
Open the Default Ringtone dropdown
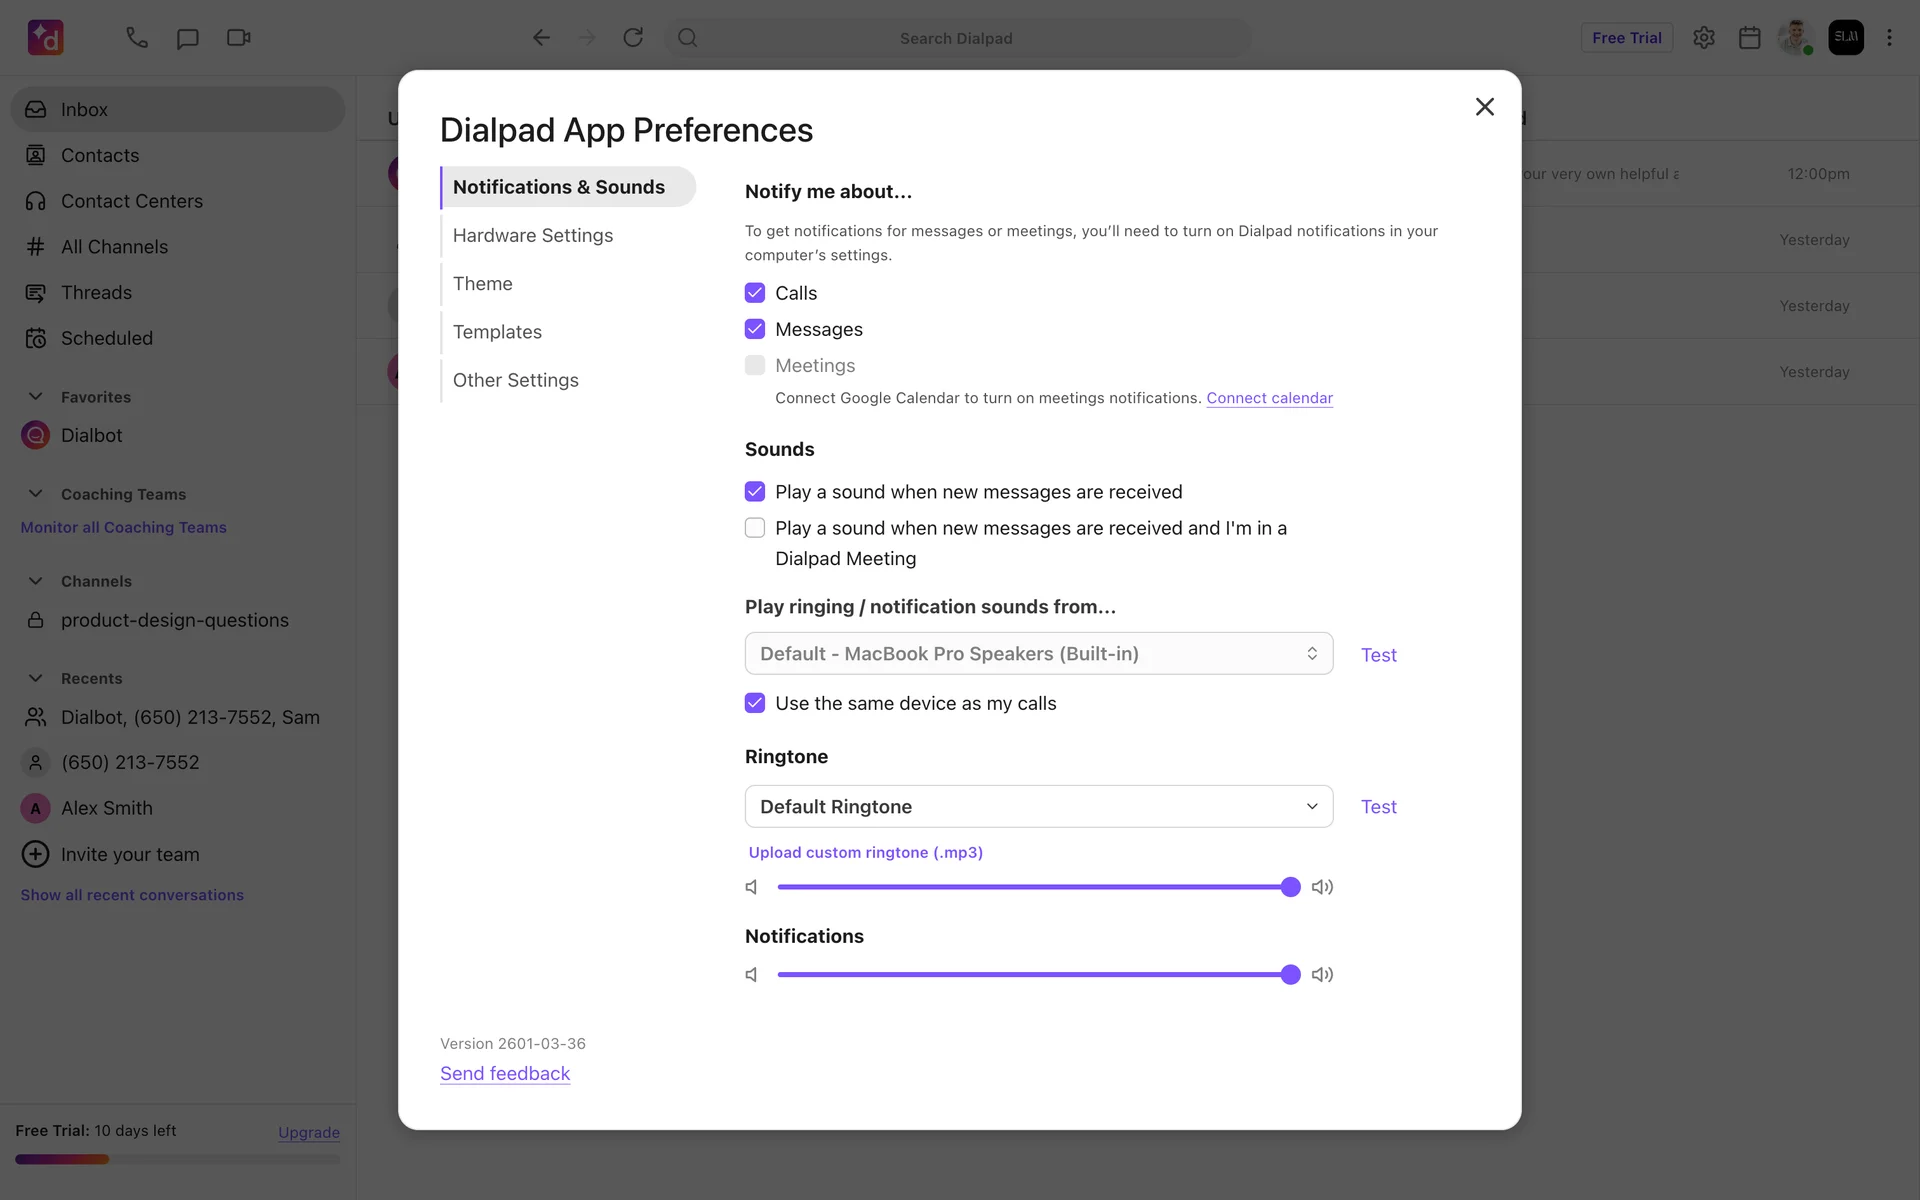[1038, 807]
